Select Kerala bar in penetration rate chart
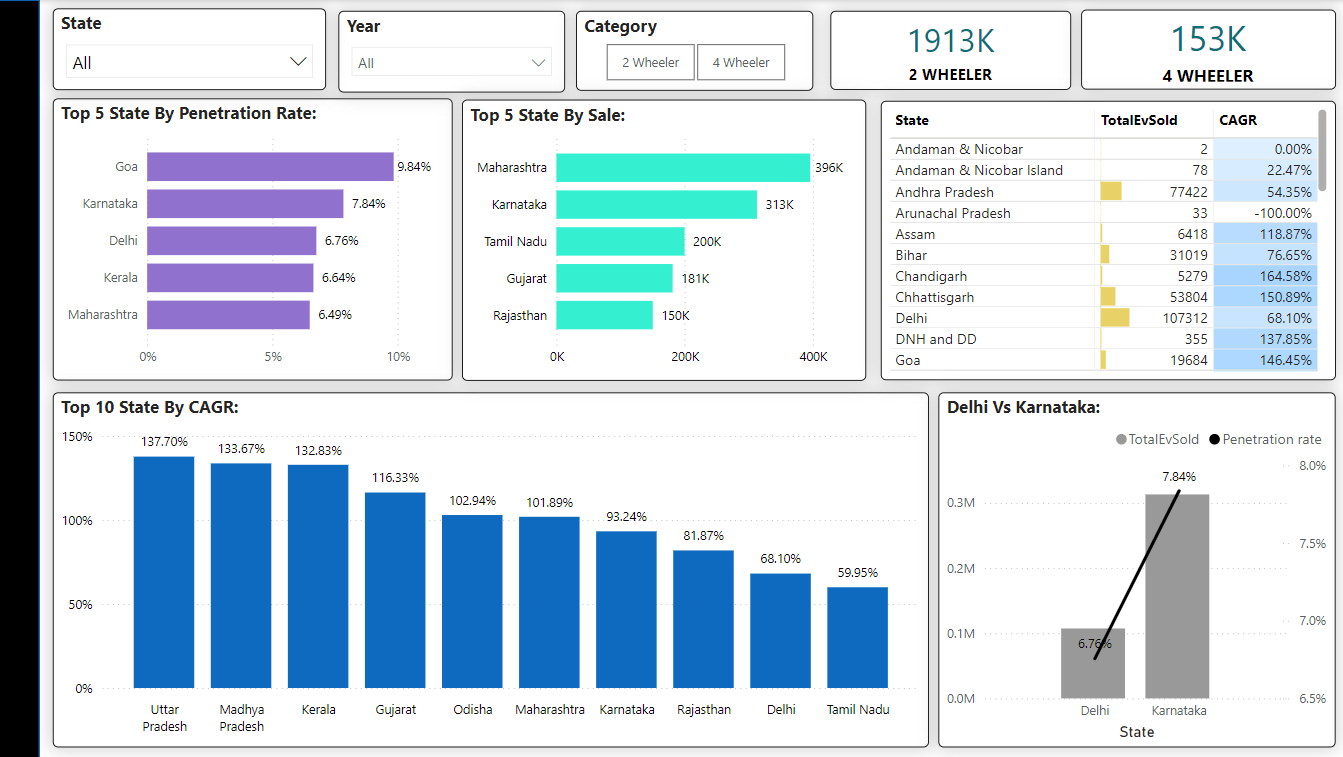Viewport: 1343px width, 757px height. point(230,277)
